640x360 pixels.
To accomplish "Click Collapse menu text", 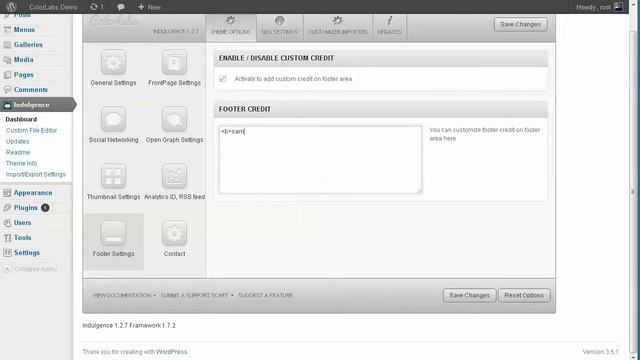I will tap(36, 269).
